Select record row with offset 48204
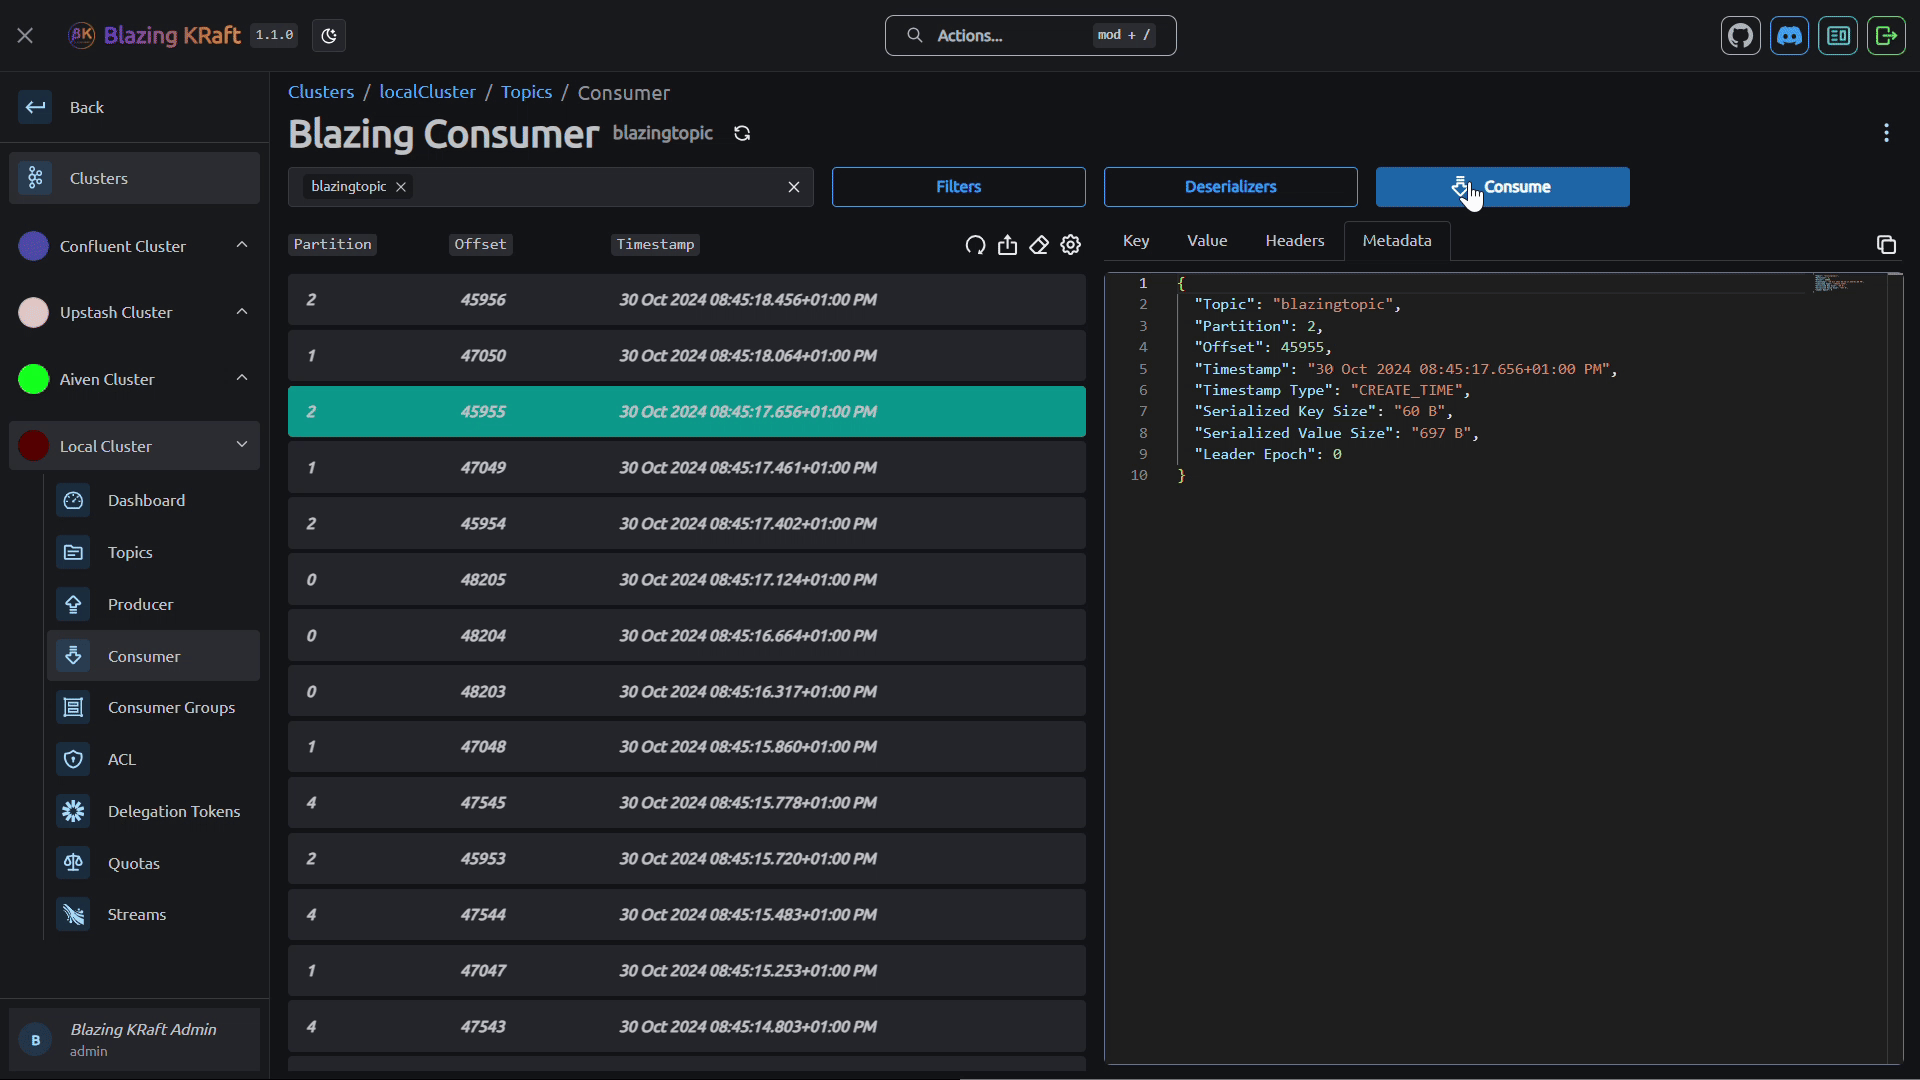The height and width of the screenshot is (1080, 1920). point(686,636)
